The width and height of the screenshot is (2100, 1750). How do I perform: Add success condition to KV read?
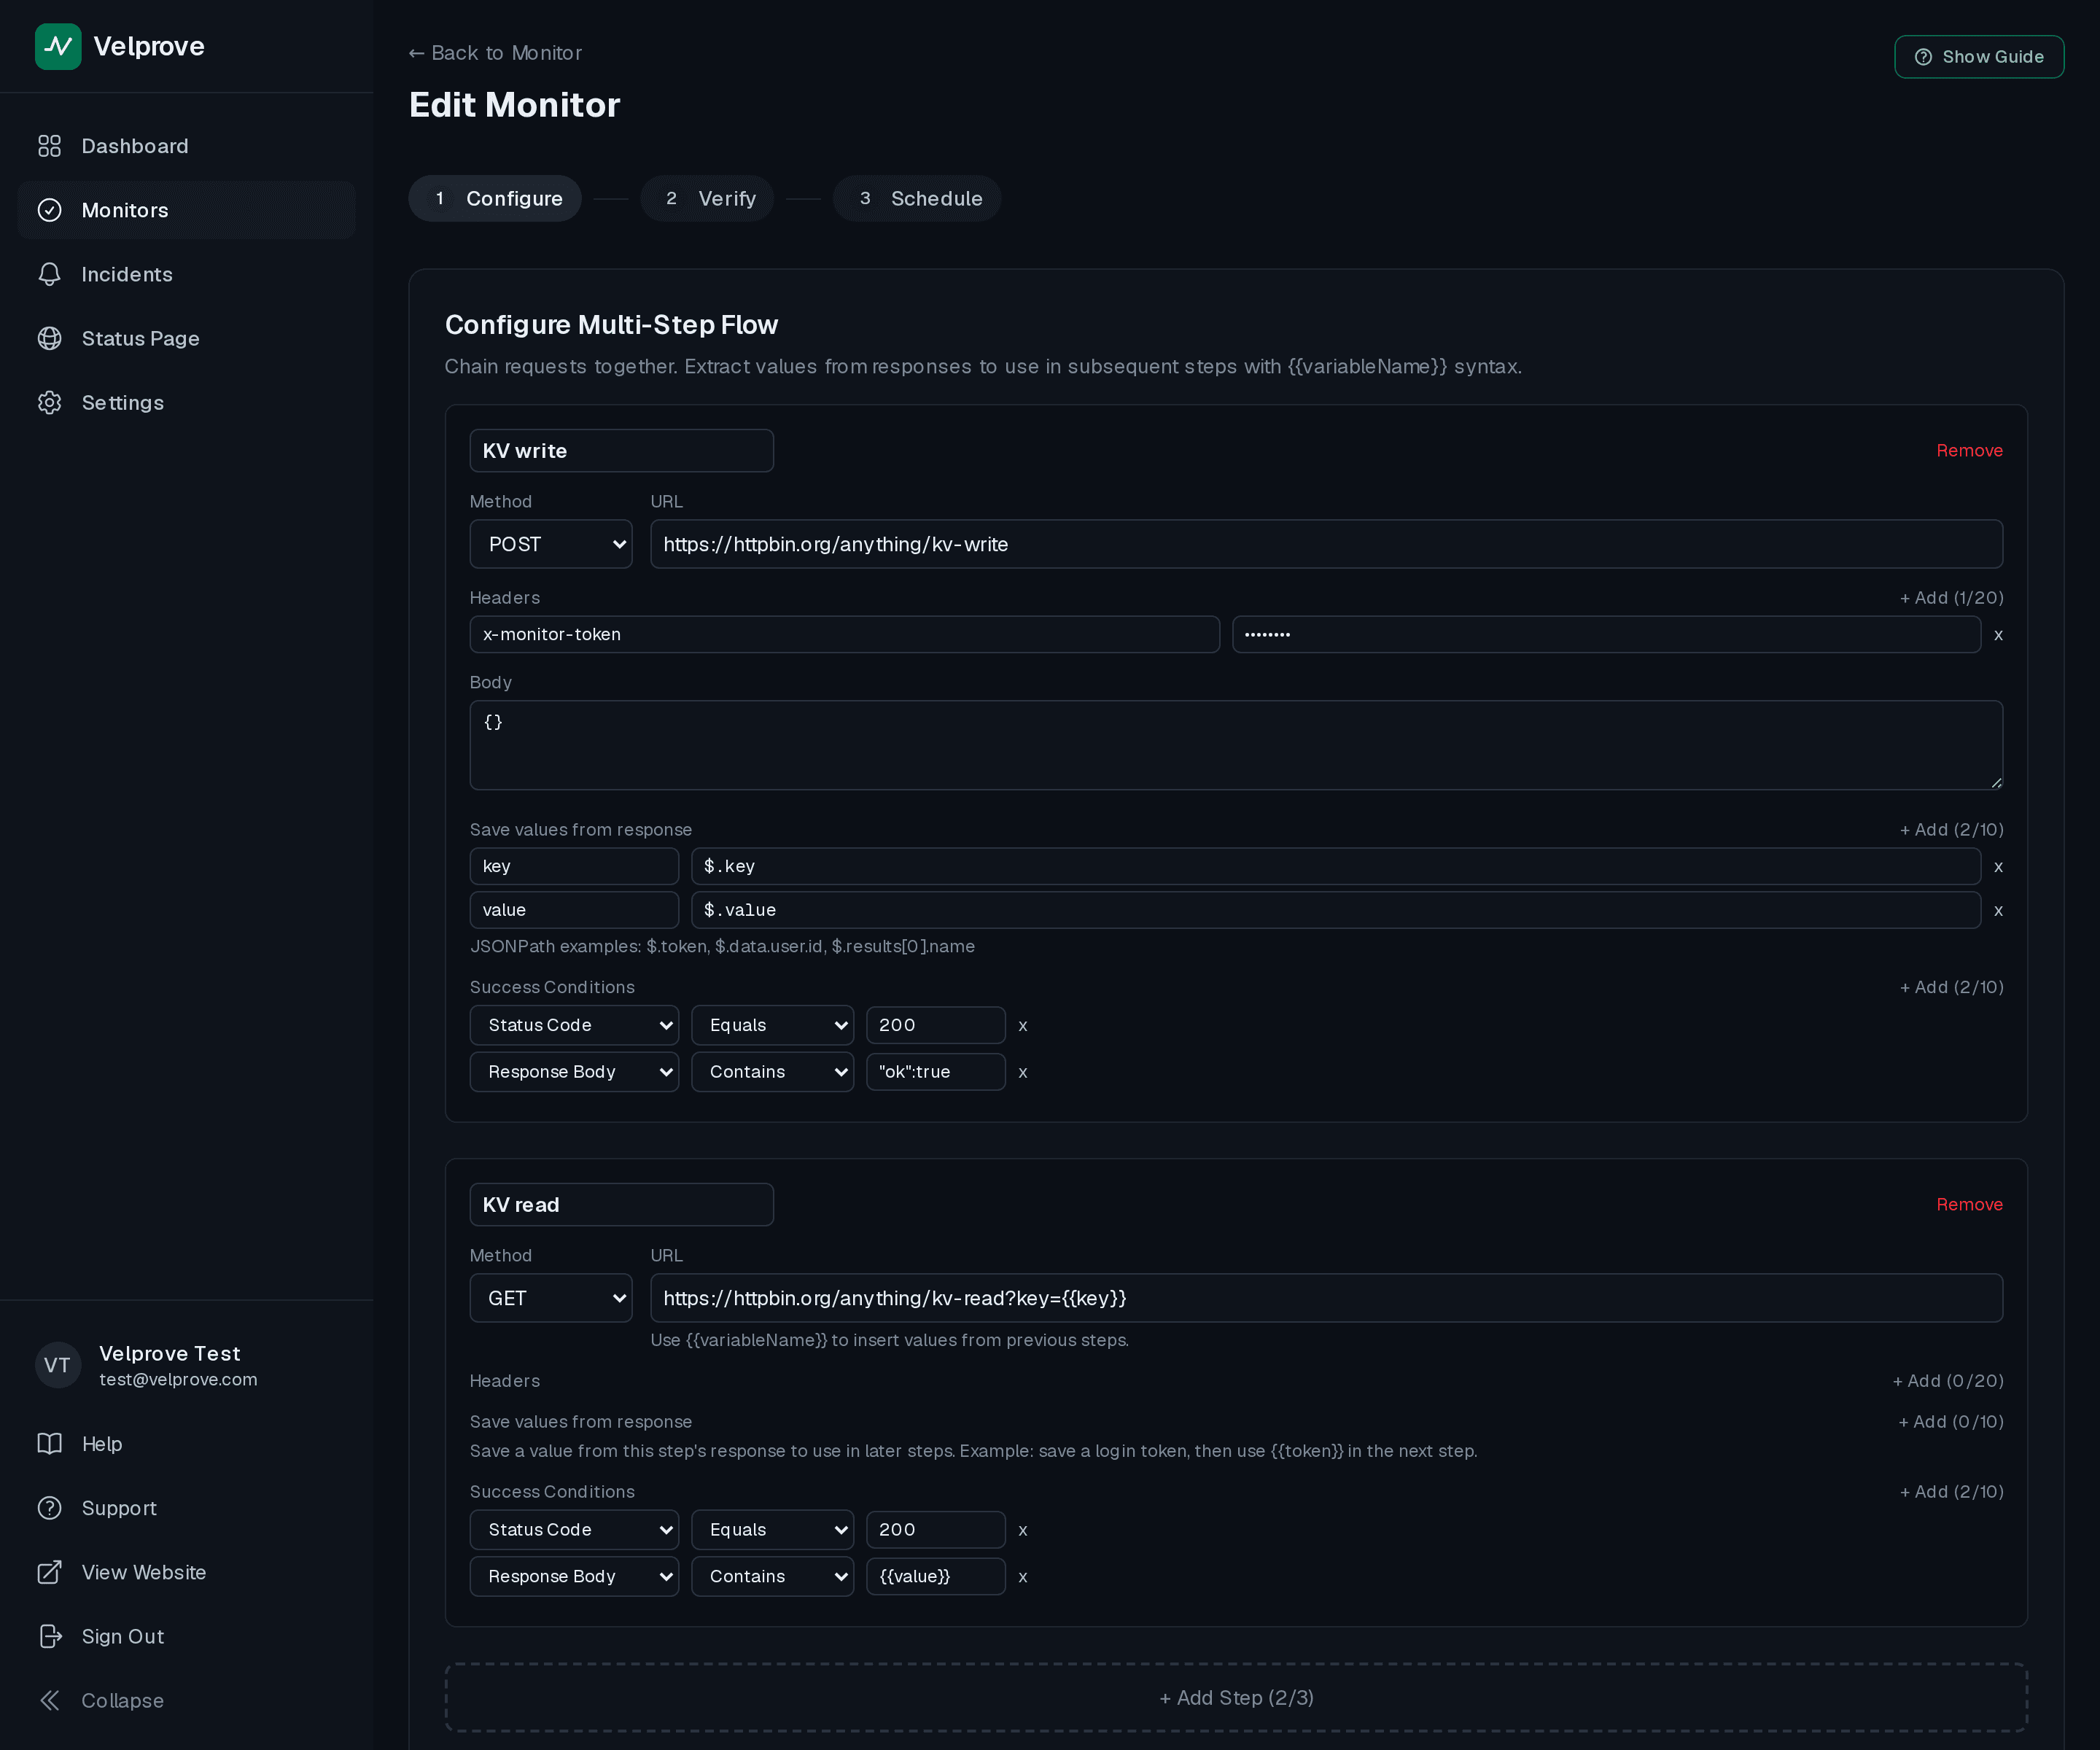click(x=1951, y=1491)
